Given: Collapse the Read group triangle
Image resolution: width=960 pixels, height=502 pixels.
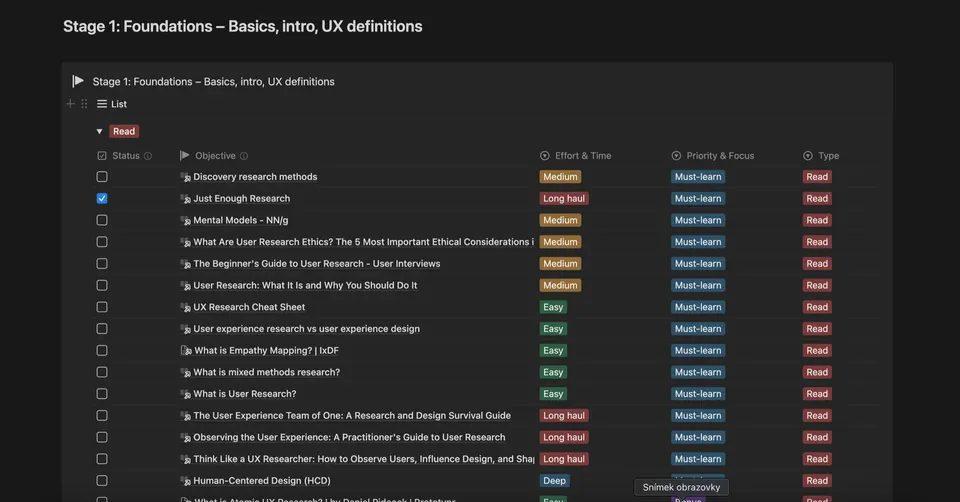Looking at the screenshot, I should 99,132.
